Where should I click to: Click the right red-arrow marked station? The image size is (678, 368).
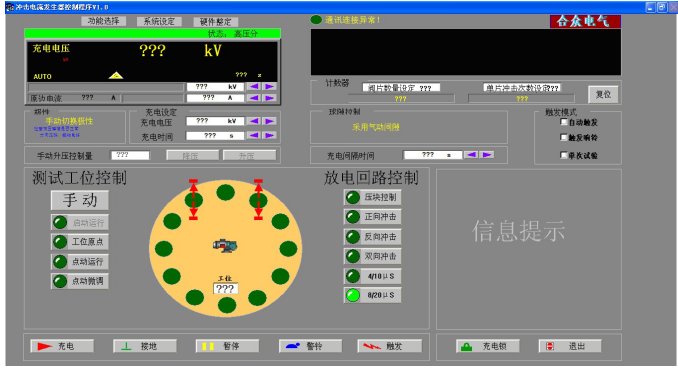(258, 200)
